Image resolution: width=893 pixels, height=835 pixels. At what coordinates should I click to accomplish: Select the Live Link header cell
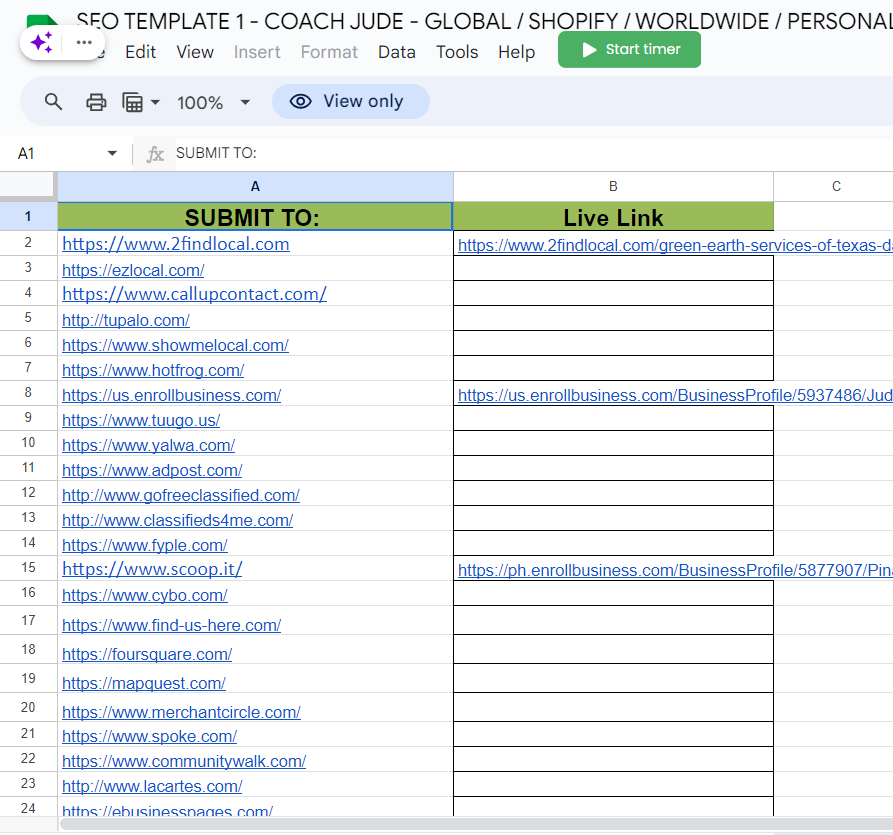click(613, 216)
